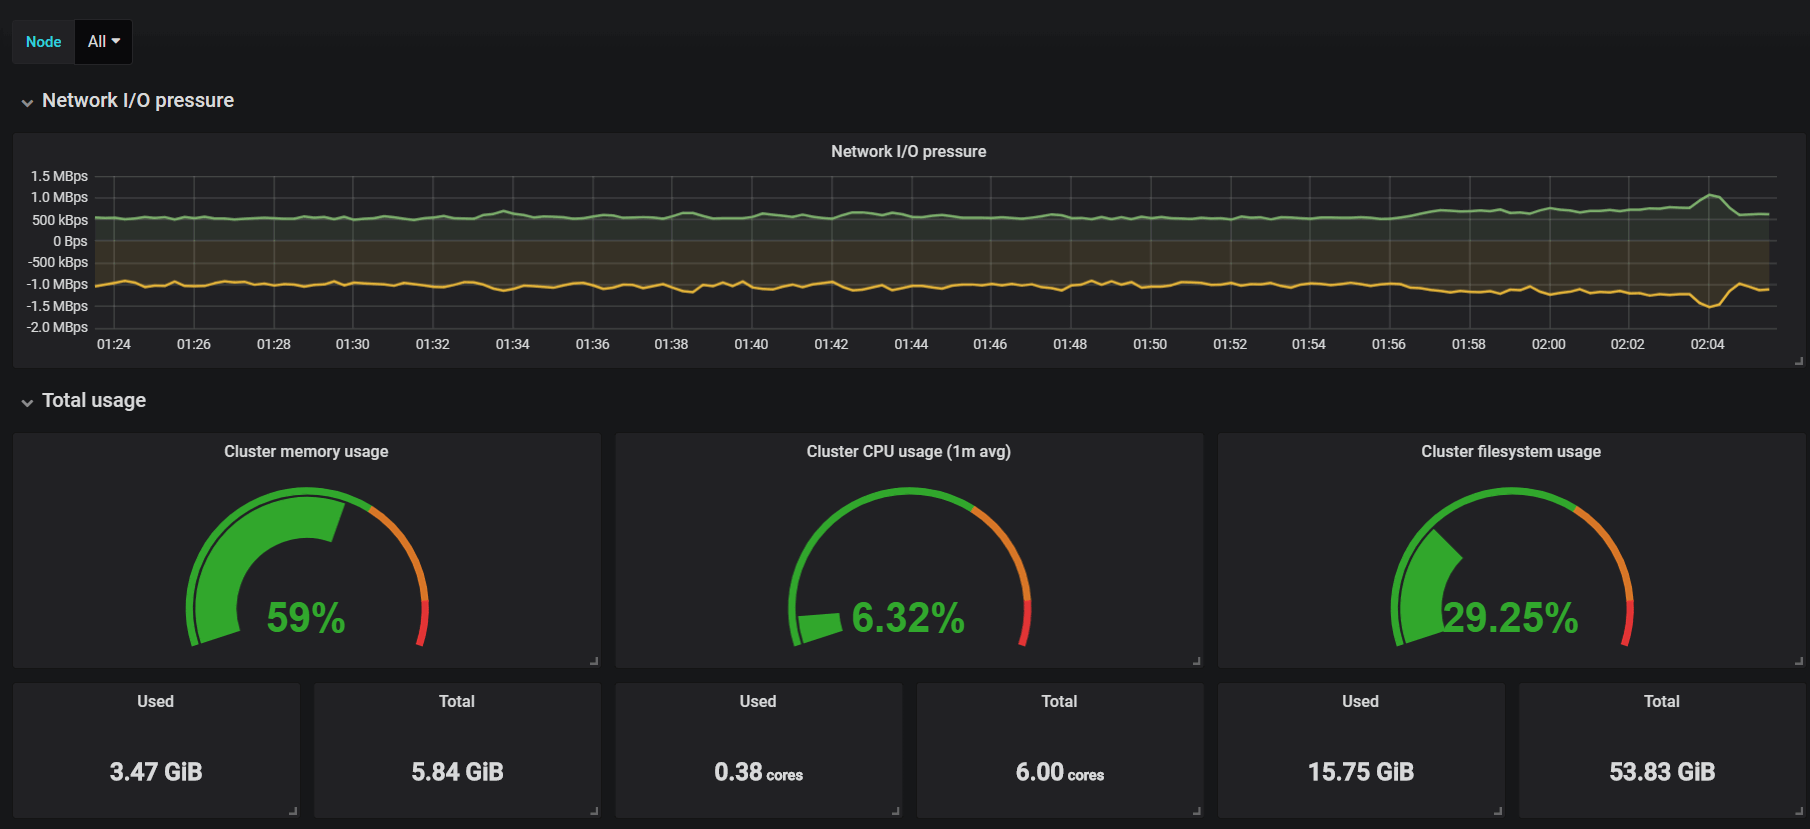Open the Node All dropdown
Viewport: 1810px width, 829px height.
pyautogui.click(x=103, y=42)
